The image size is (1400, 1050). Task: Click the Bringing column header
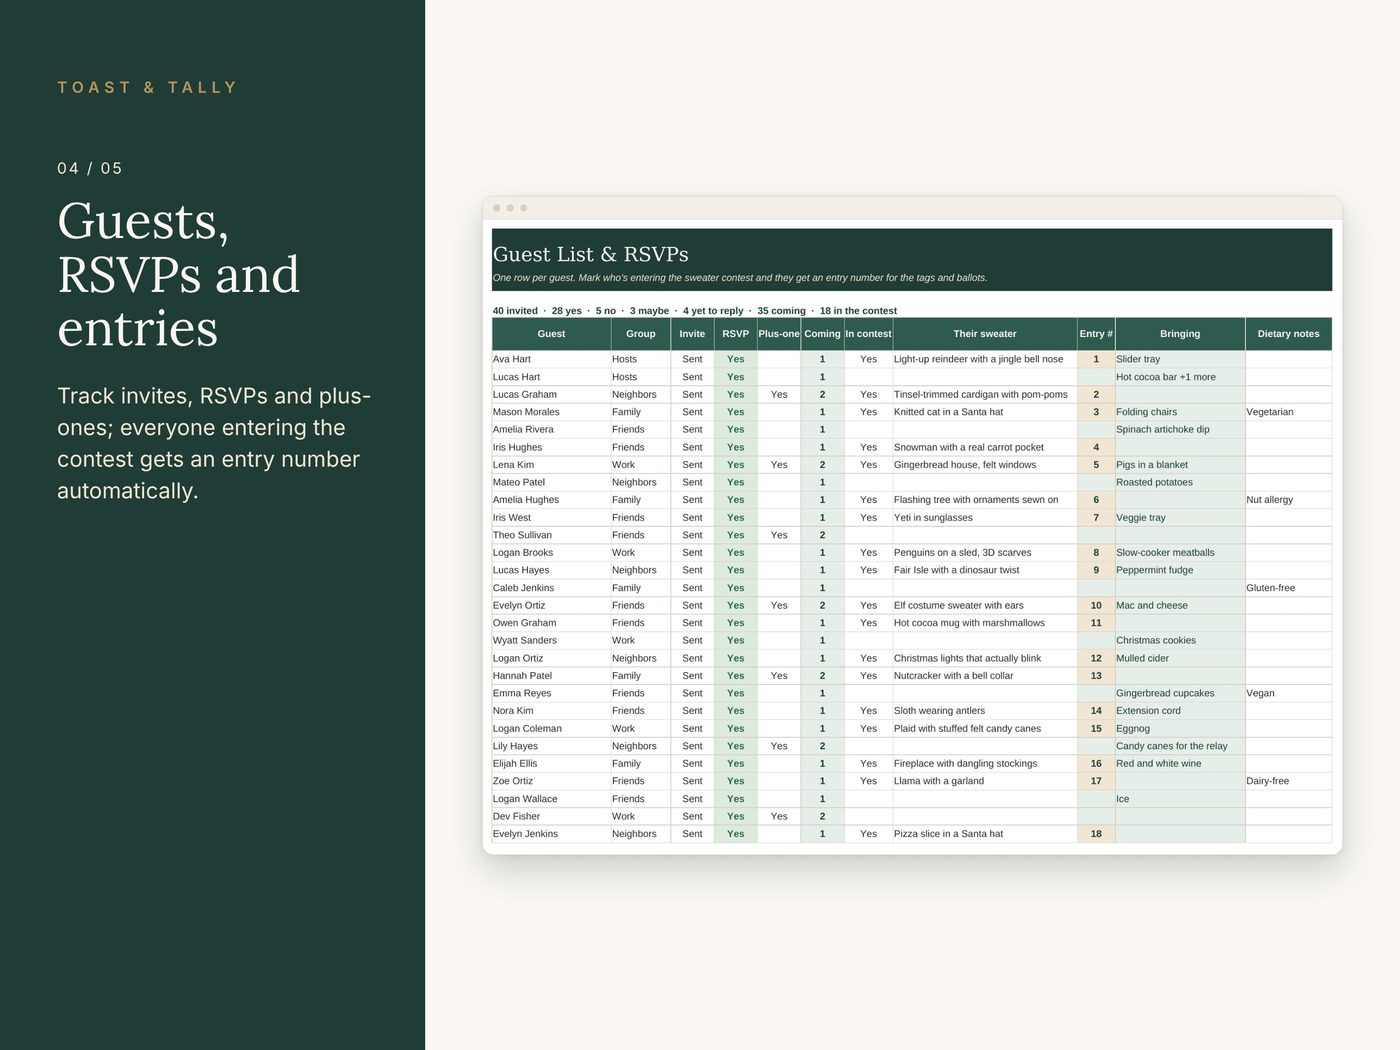1180,334
